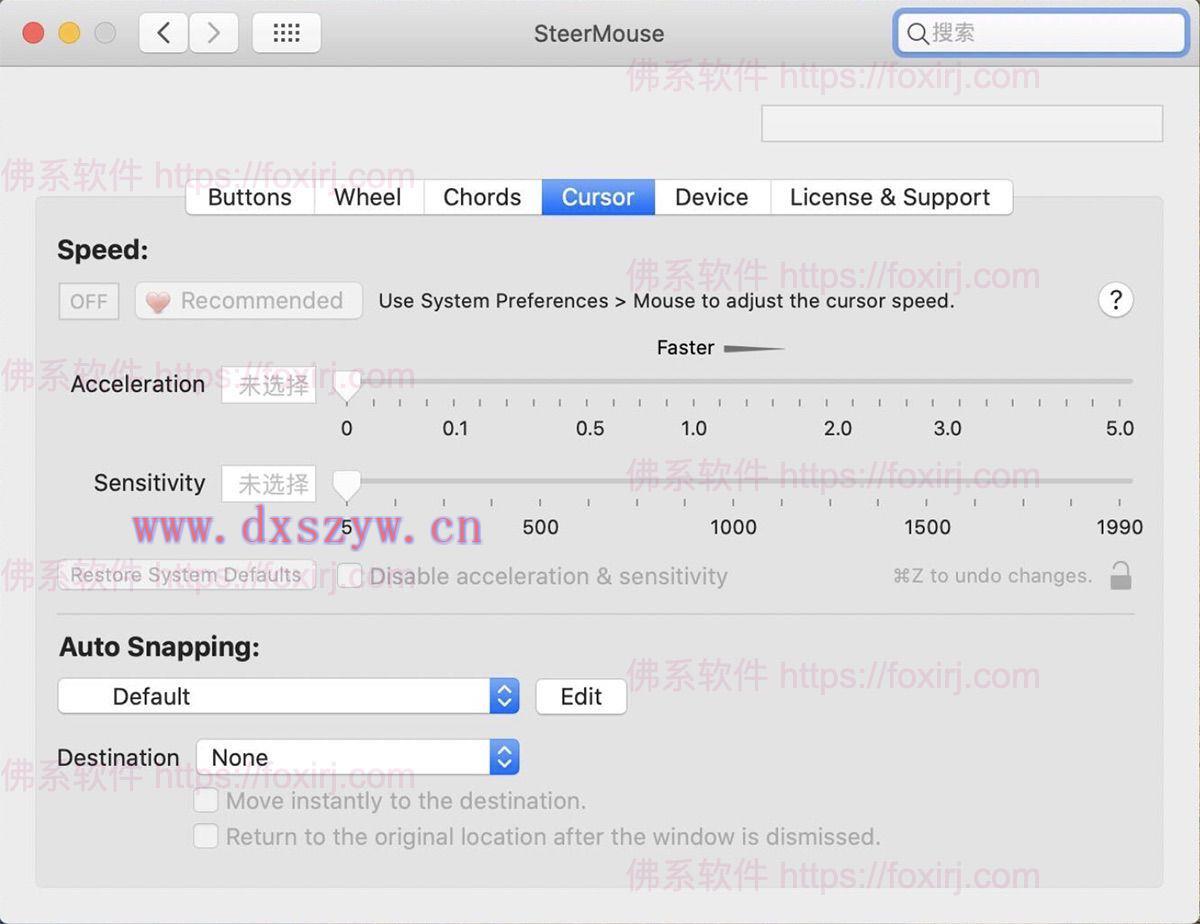The height and width of the screenshot is (924, 1200).
Task: Click the '1990' sensitivity scale value
Action: (x=1119, y=527)
